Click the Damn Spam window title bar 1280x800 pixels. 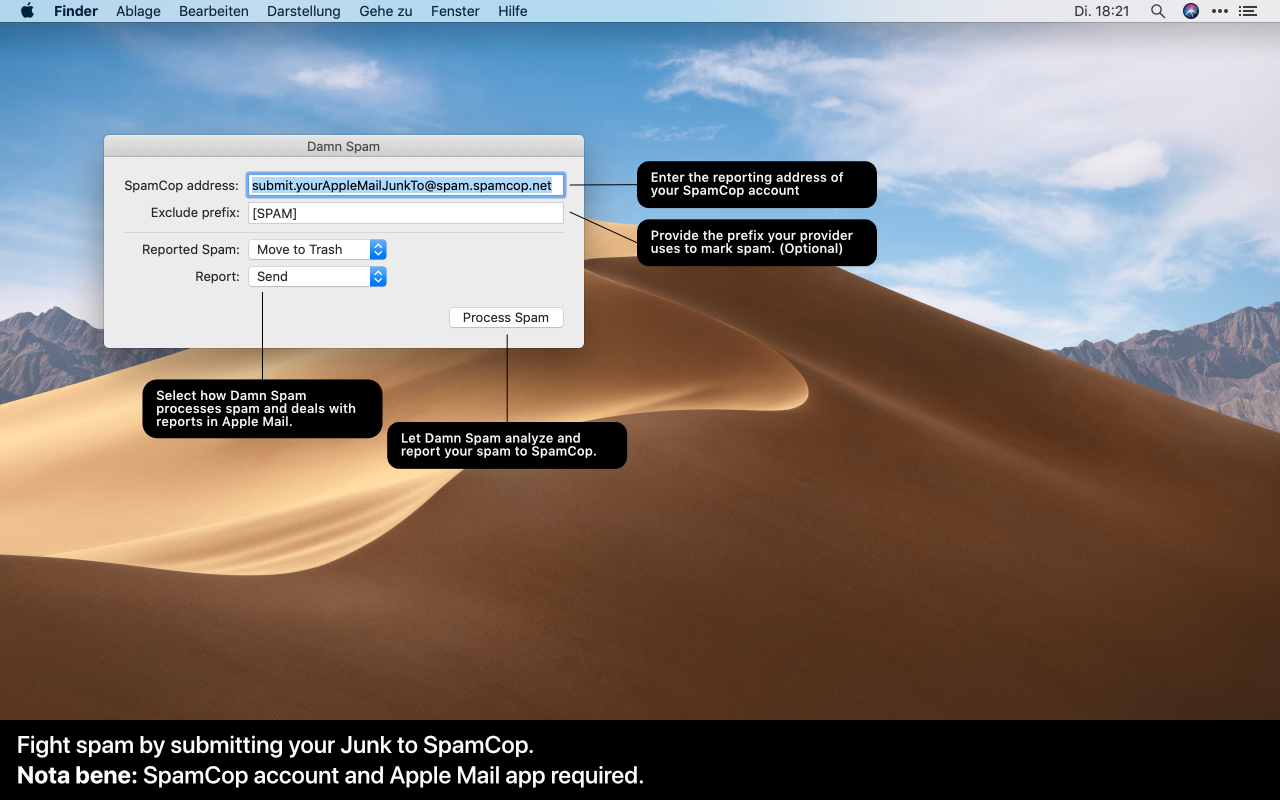pos(343,146)
